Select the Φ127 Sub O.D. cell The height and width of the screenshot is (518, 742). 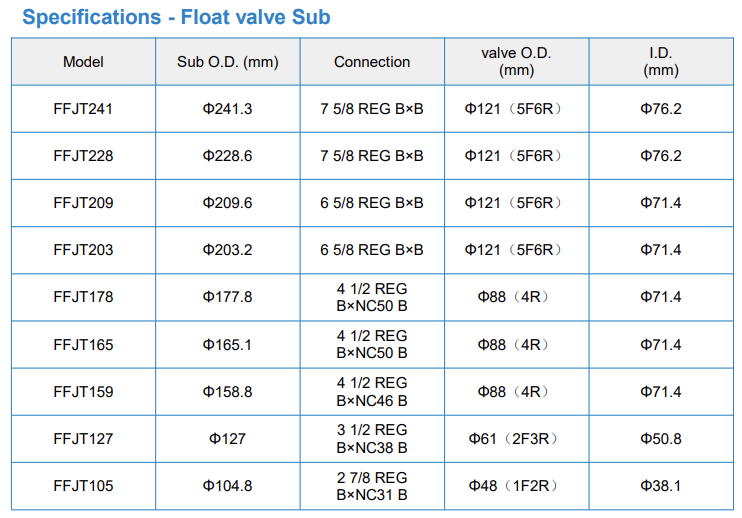[228, 439]
